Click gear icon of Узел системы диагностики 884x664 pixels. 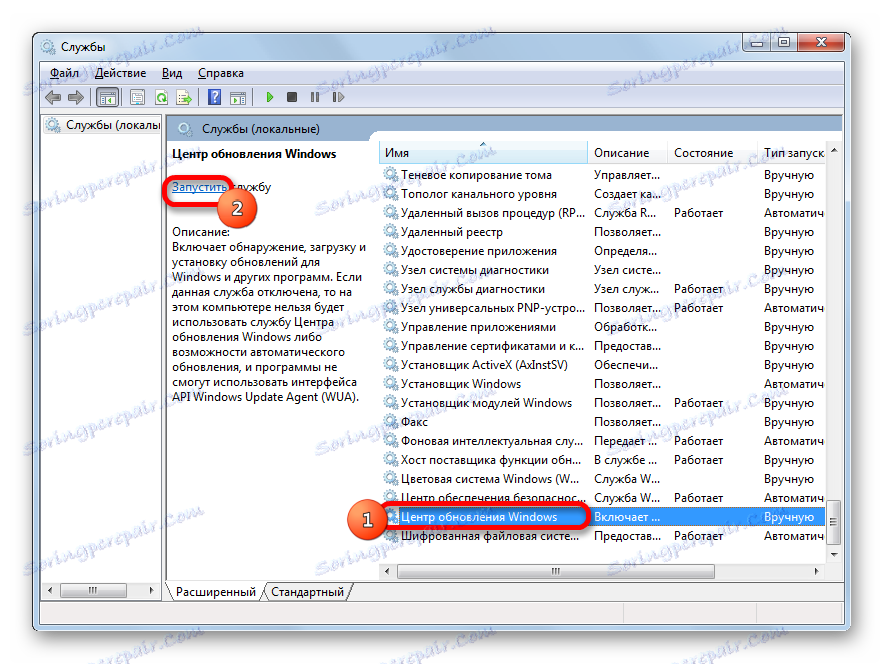[390, 269]
